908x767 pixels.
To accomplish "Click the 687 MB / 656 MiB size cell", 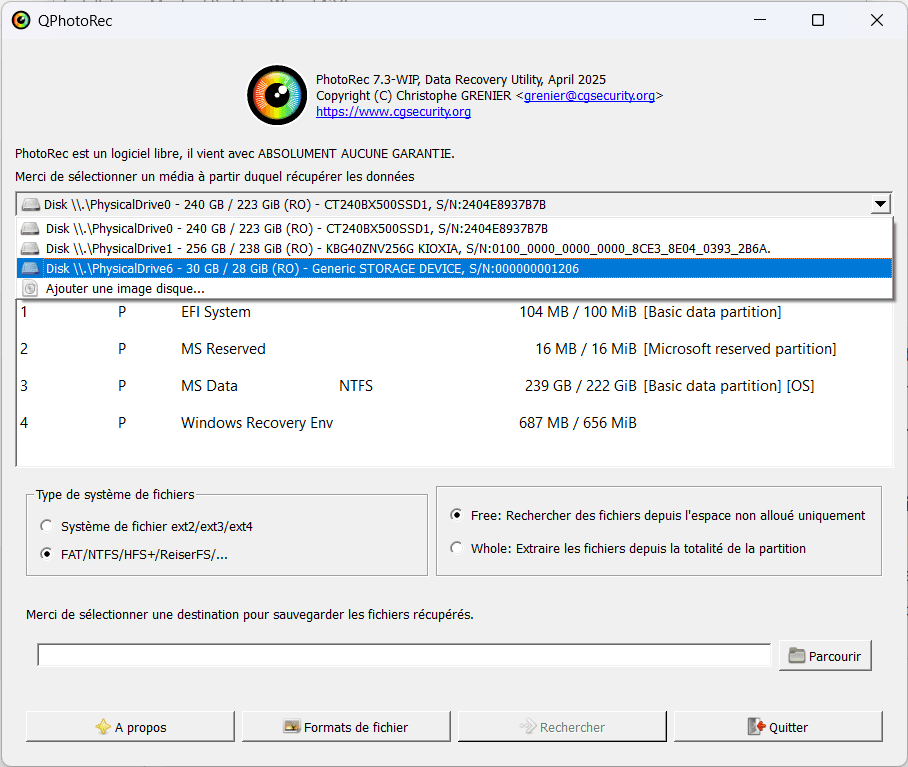I will 577,423.
